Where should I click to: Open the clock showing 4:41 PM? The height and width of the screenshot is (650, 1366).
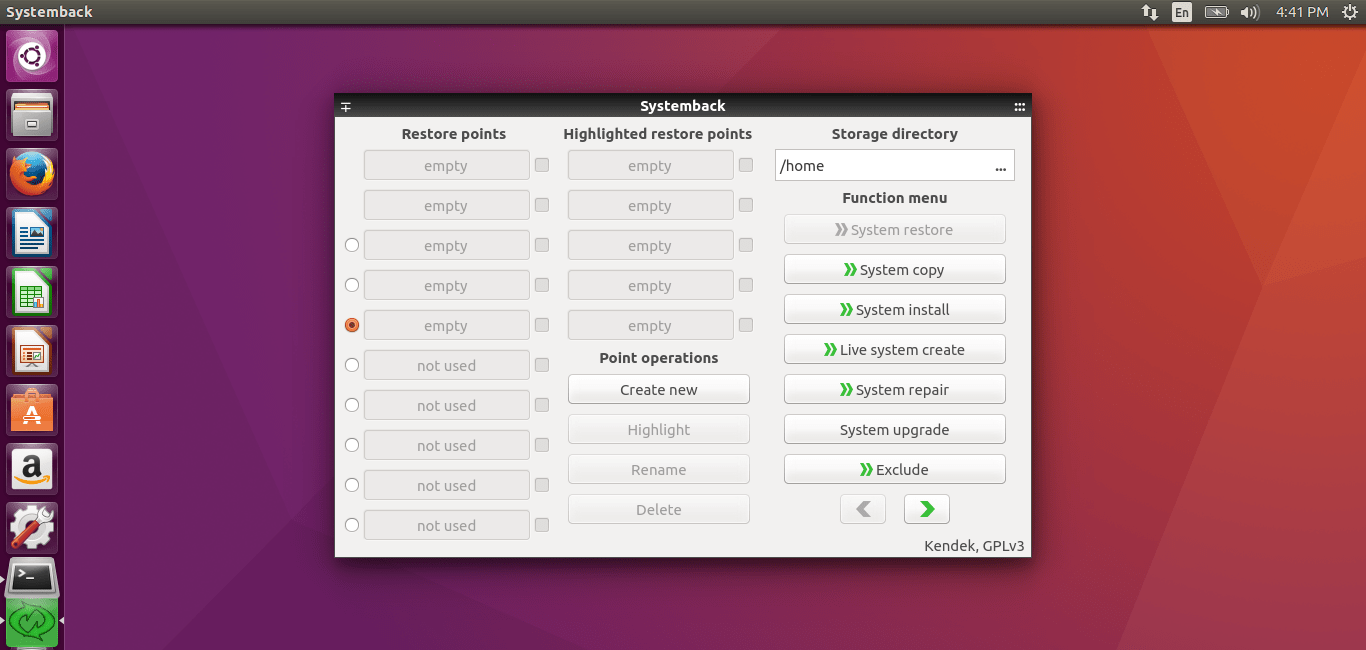(x=1302, y=12)
